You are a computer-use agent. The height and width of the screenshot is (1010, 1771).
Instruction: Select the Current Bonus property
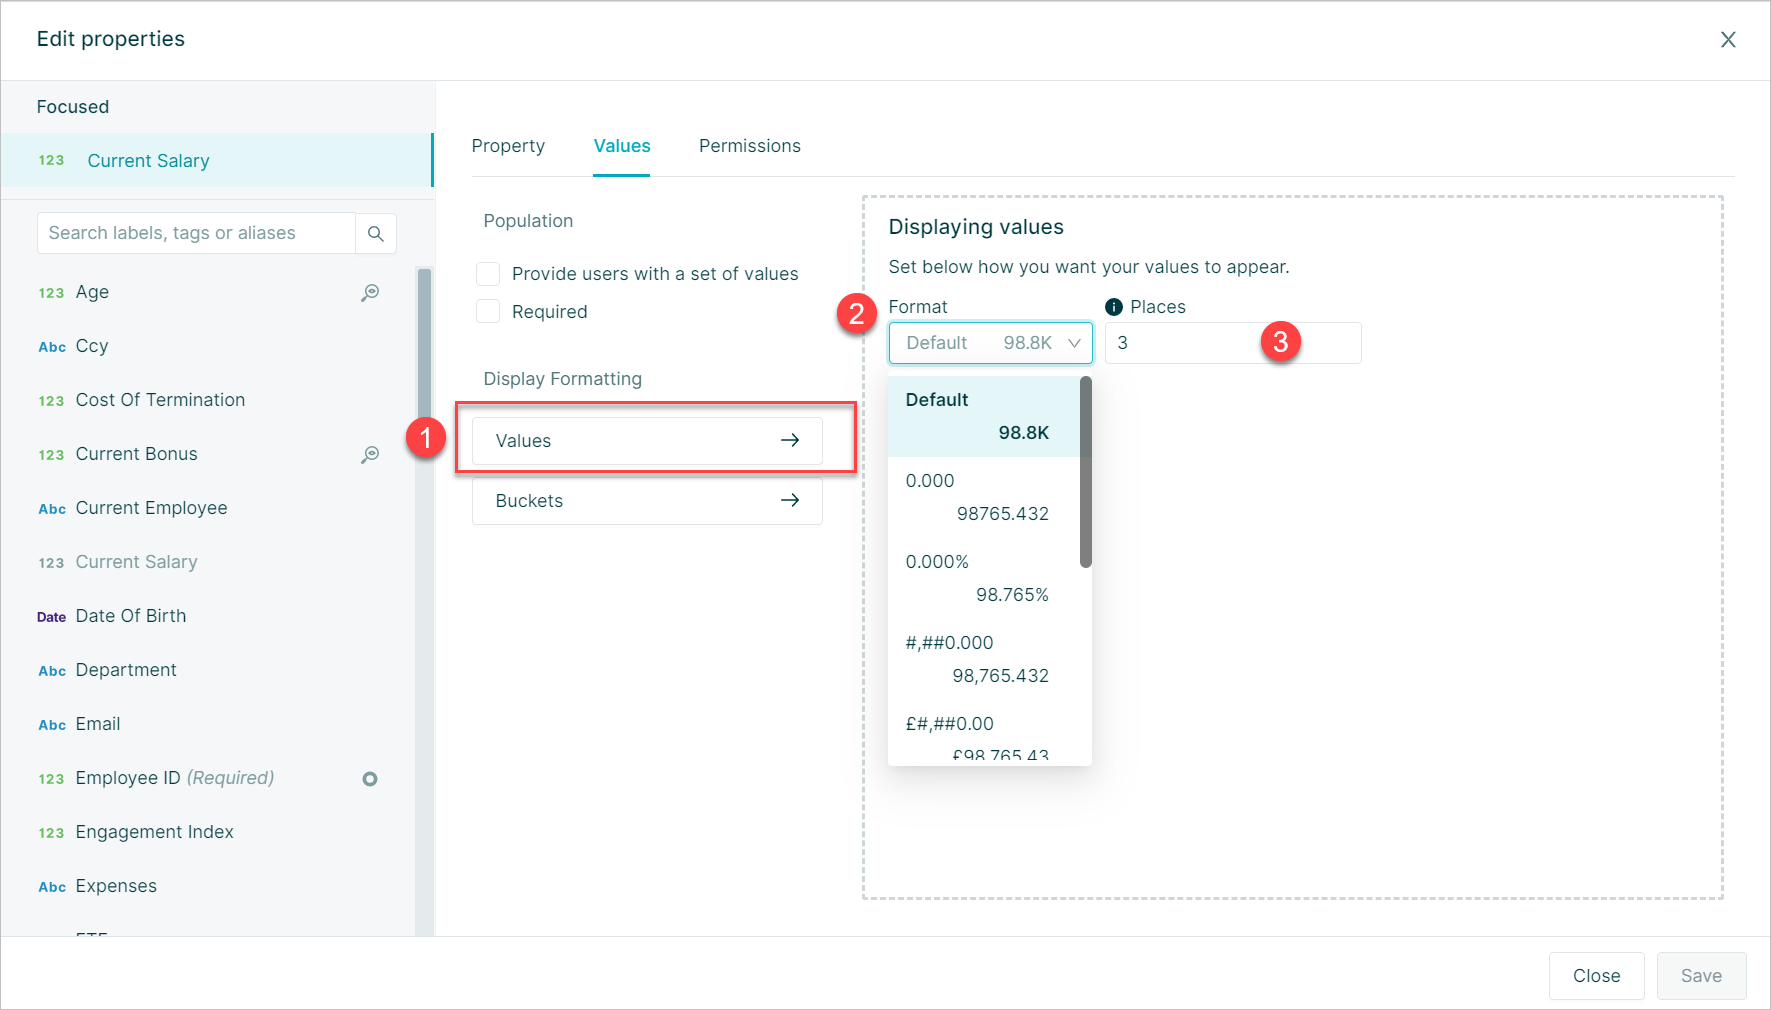(x=208, y=454)
